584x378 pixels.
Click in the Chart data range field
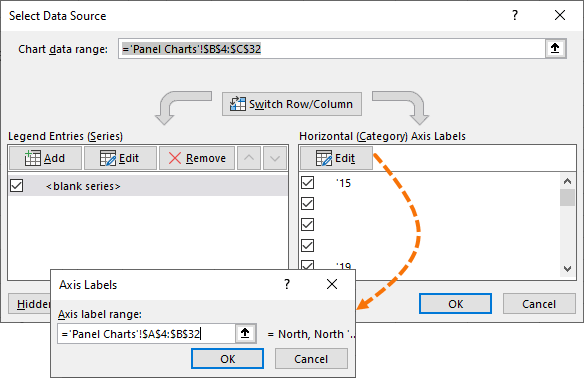(331, 48)
